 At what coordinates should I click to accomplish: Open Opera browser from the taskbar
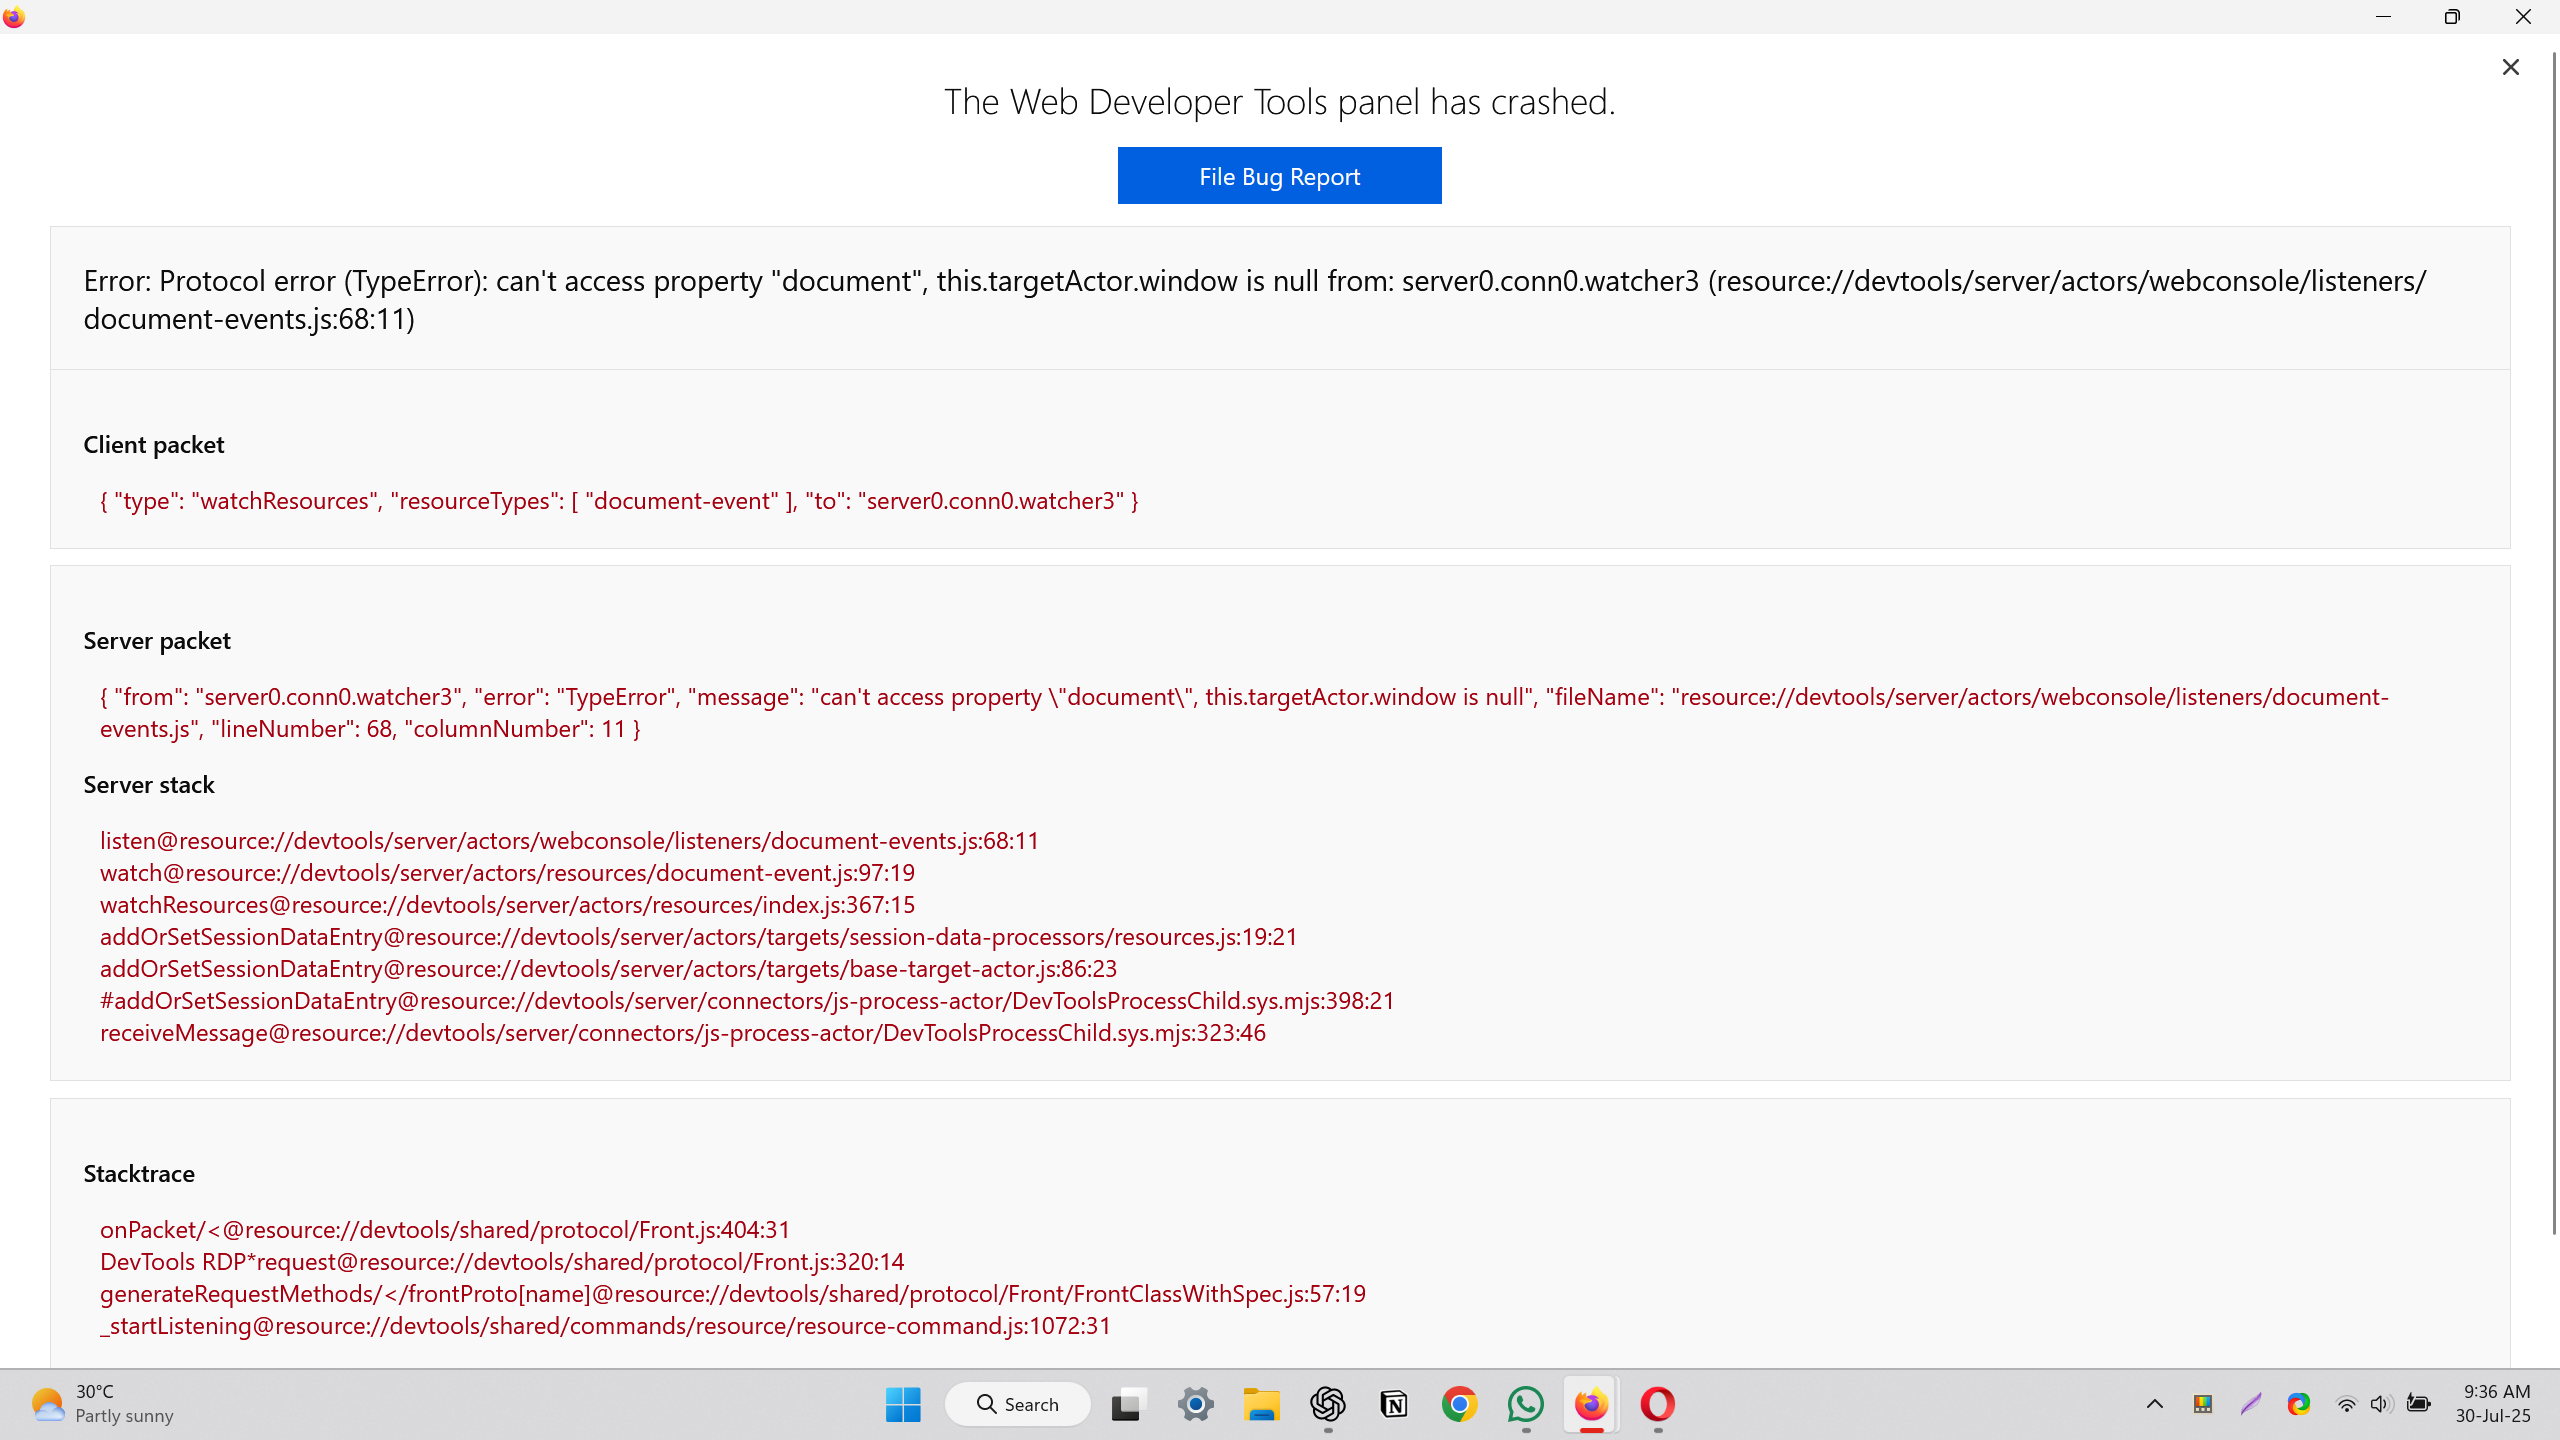pos(1657,1404)
